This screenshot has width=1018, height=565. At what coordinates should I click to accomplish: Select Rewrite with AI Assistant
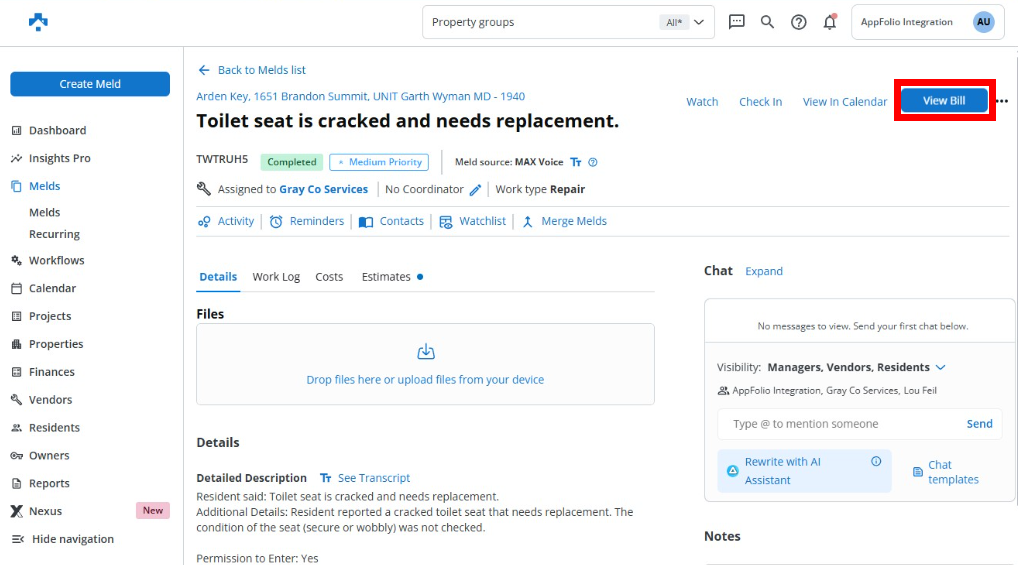click(793, 471)
